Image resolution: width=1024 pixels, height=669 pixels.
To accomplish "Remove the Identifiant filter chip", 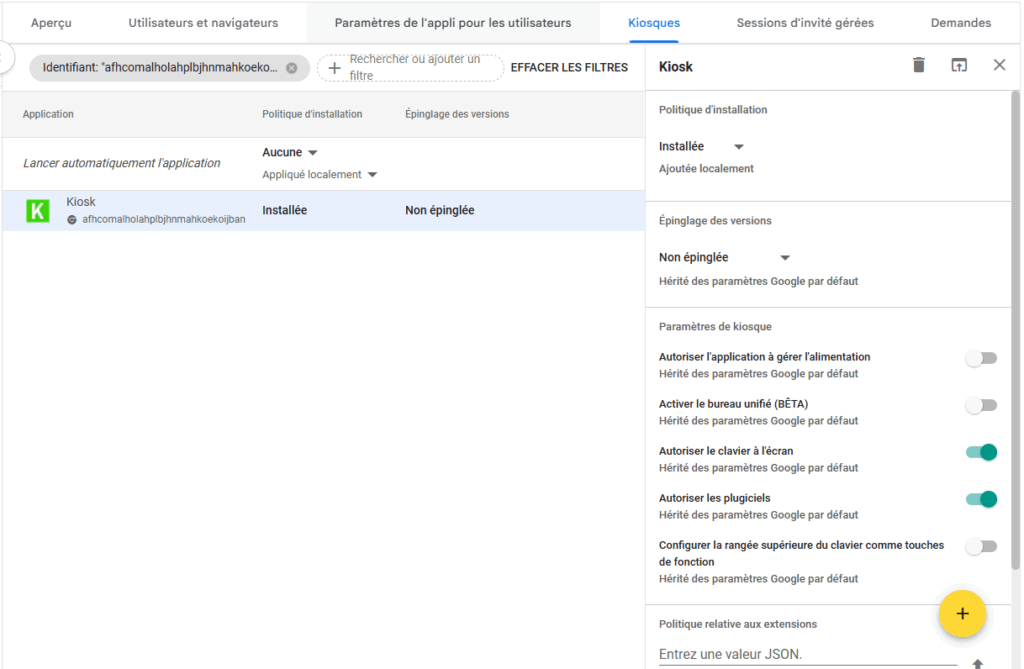I will click(x=292, y=68).
